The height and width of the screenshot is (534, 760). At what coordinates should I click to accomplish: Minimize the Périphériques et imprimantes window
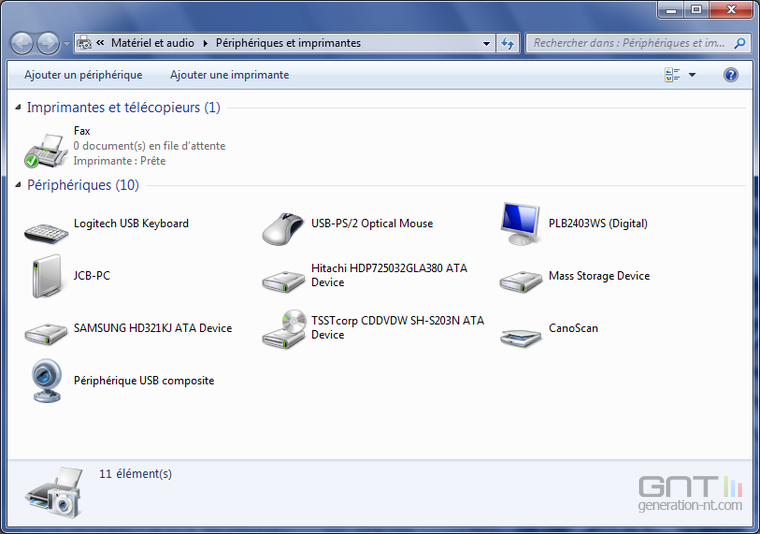pyautogui.click(x=671, y=10)
